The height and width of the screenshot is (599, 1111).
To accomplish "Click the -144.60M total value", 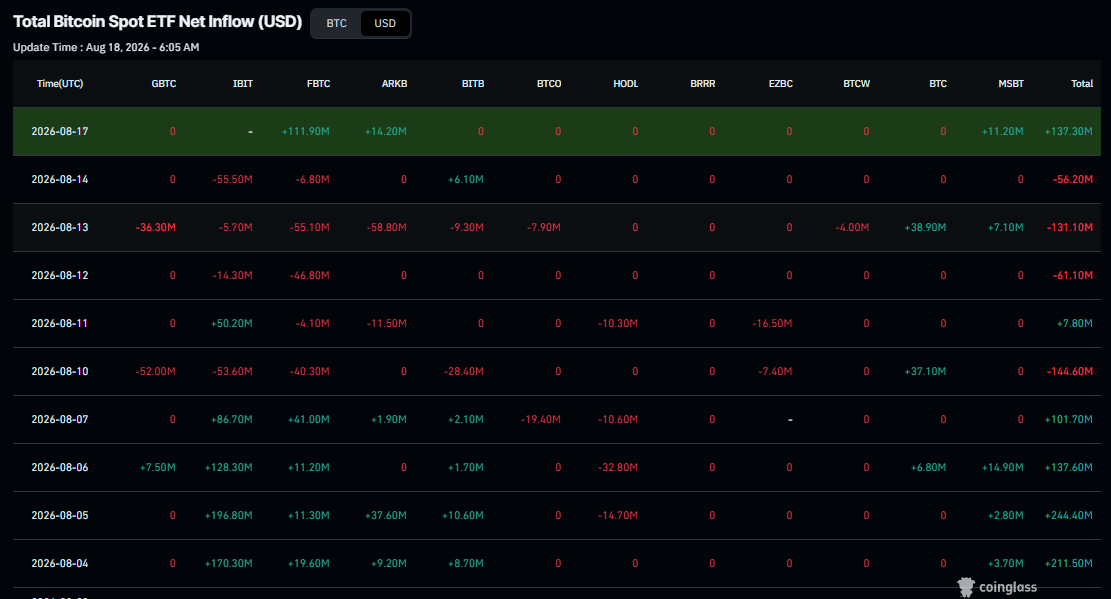I will tap(1070, 371).
